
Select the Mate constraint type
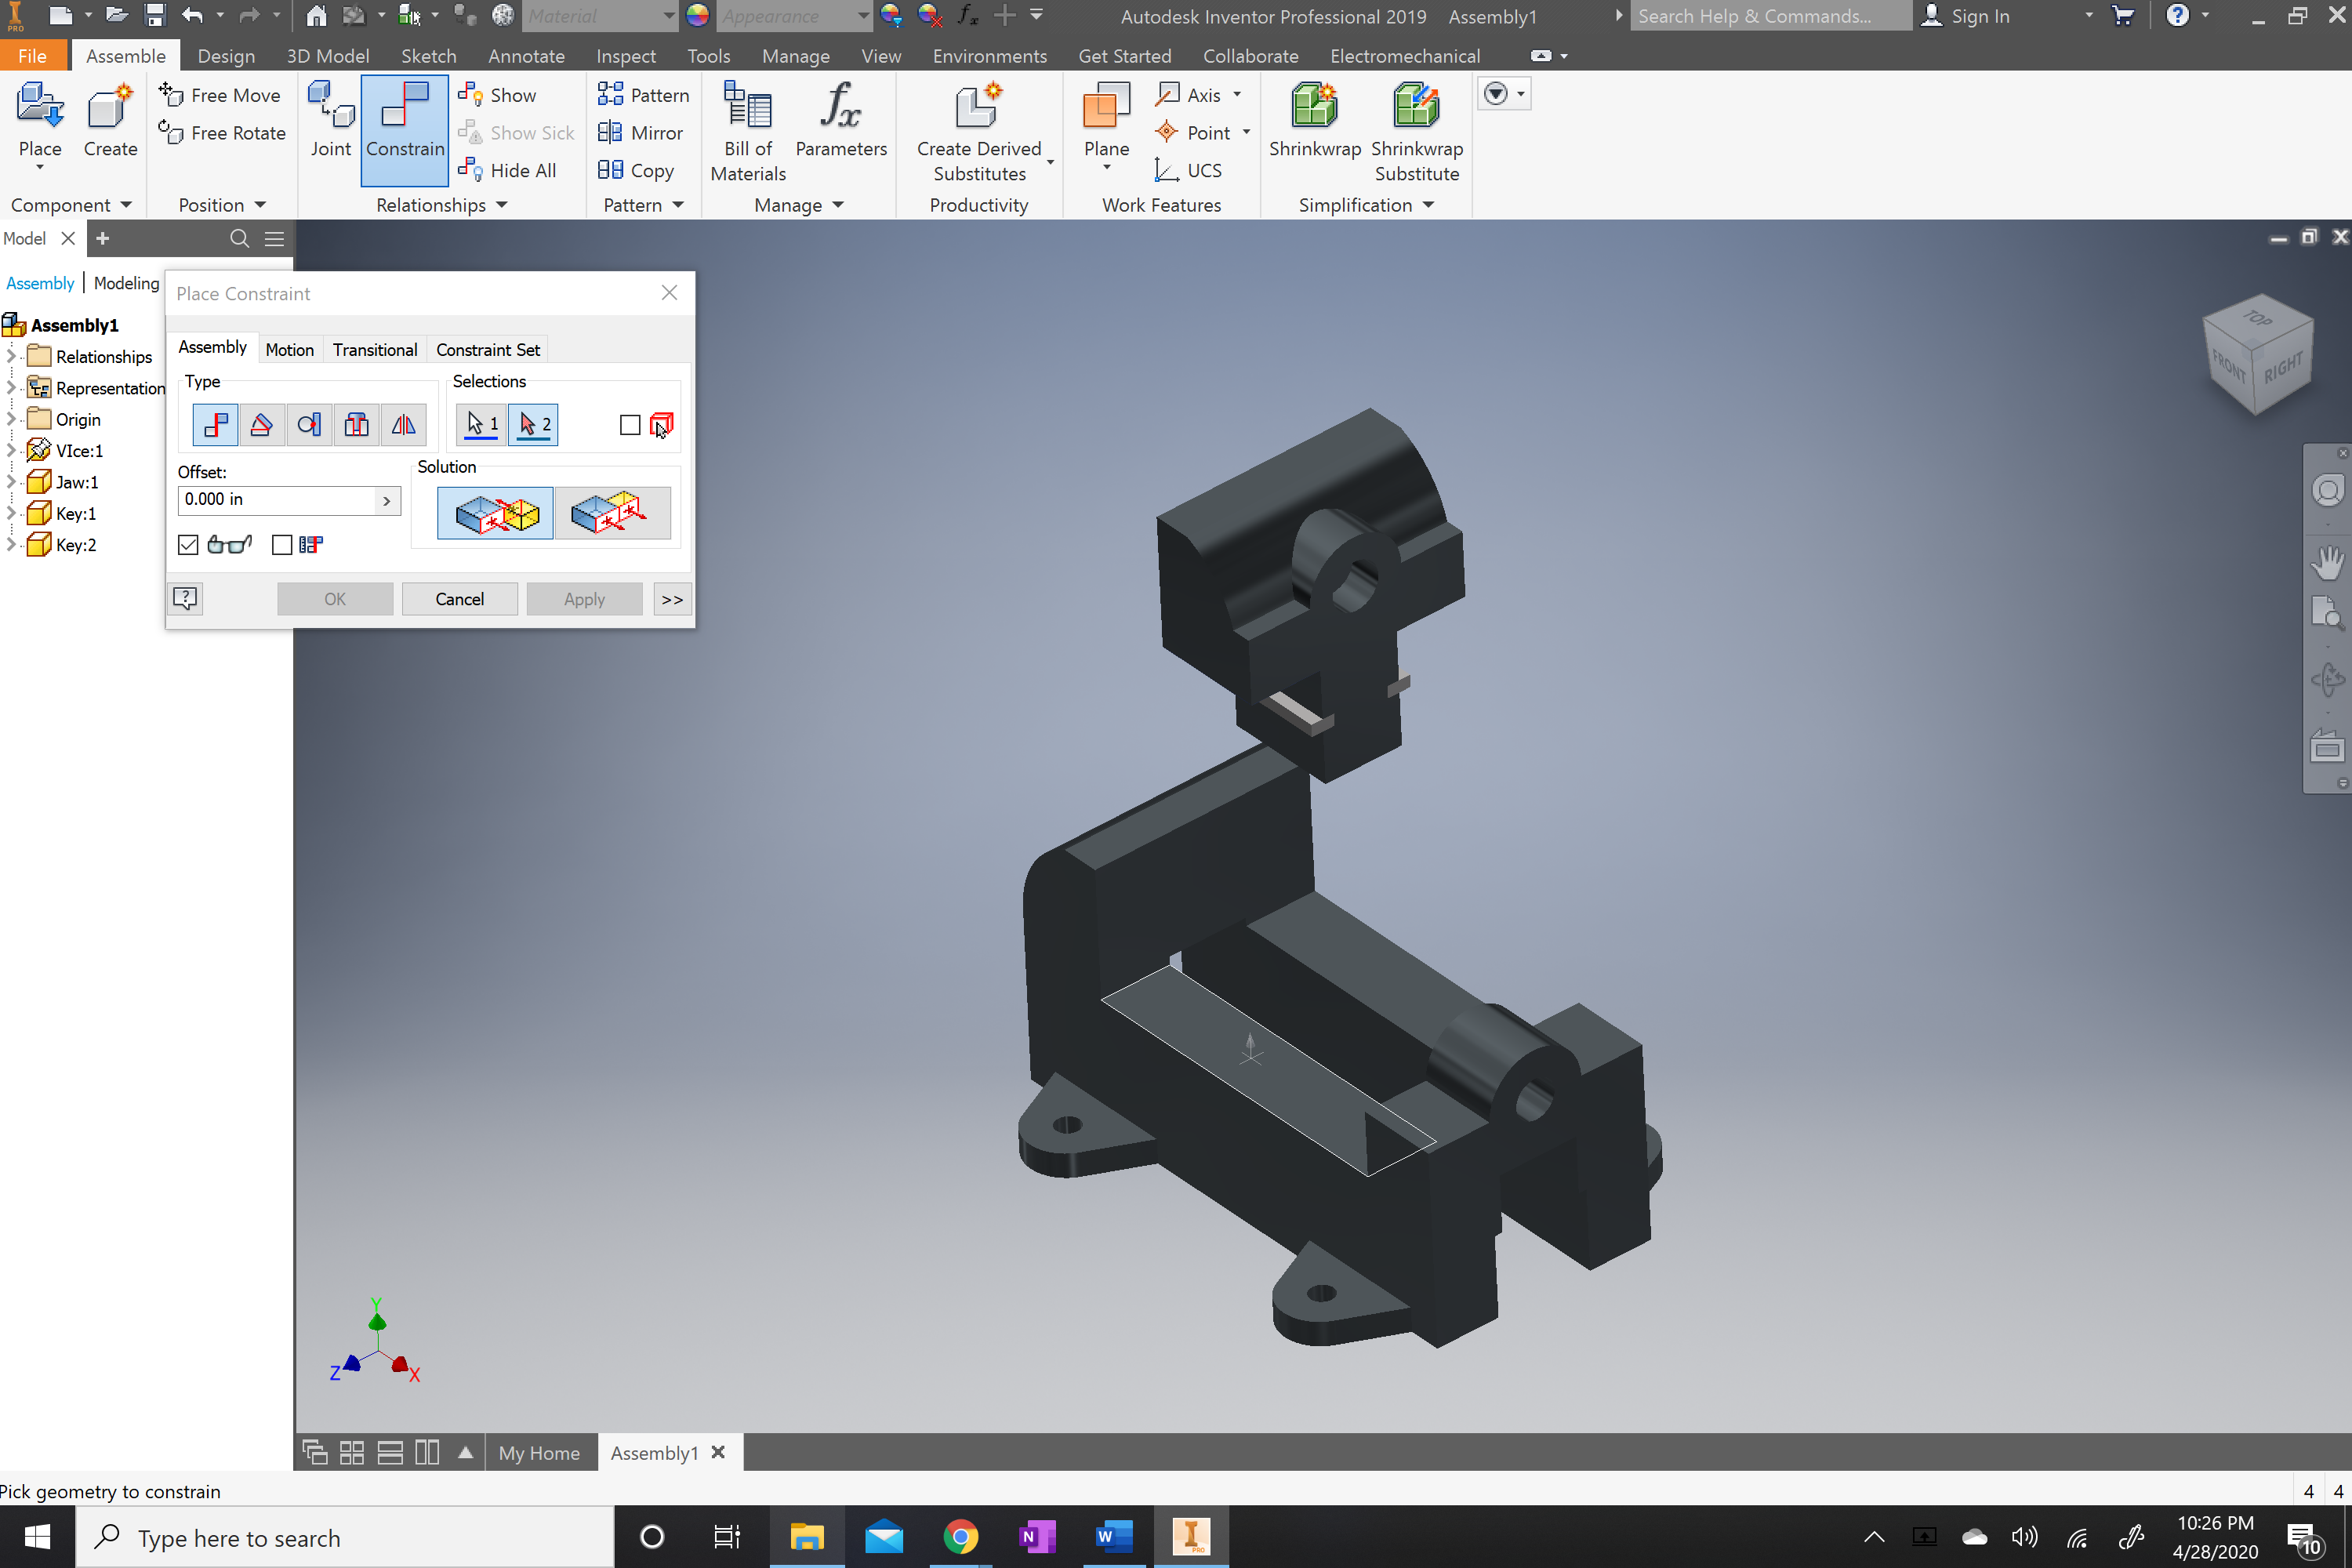[215, 425]
